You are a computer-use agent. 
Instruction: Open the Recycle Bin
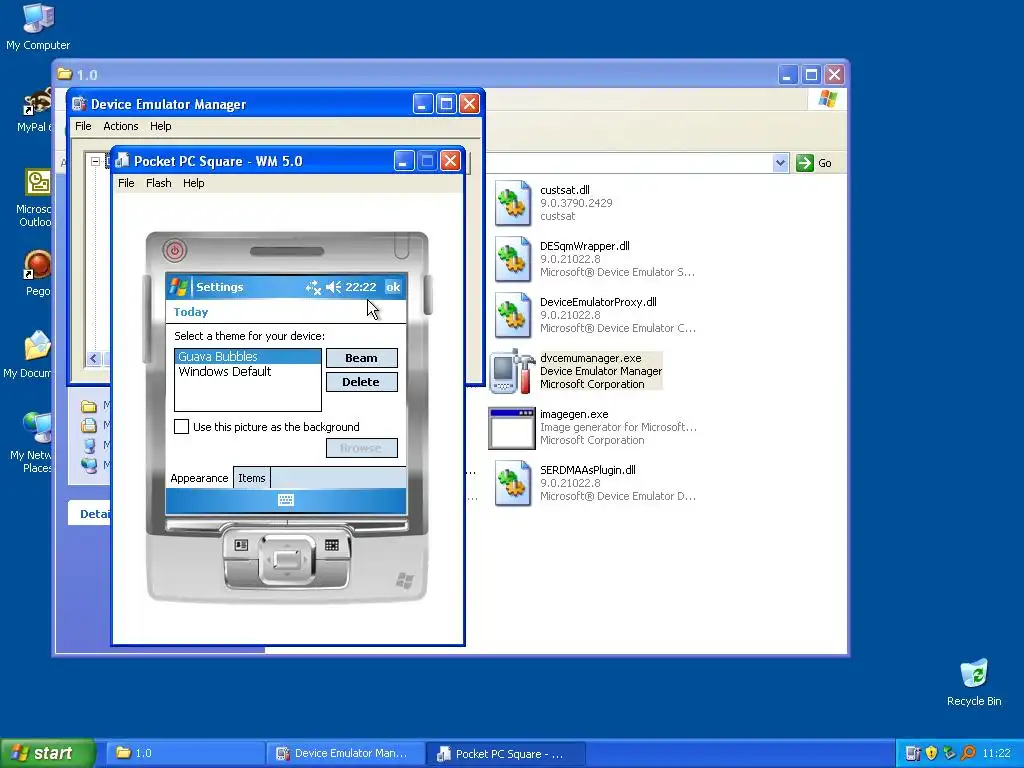click(974, 682)
